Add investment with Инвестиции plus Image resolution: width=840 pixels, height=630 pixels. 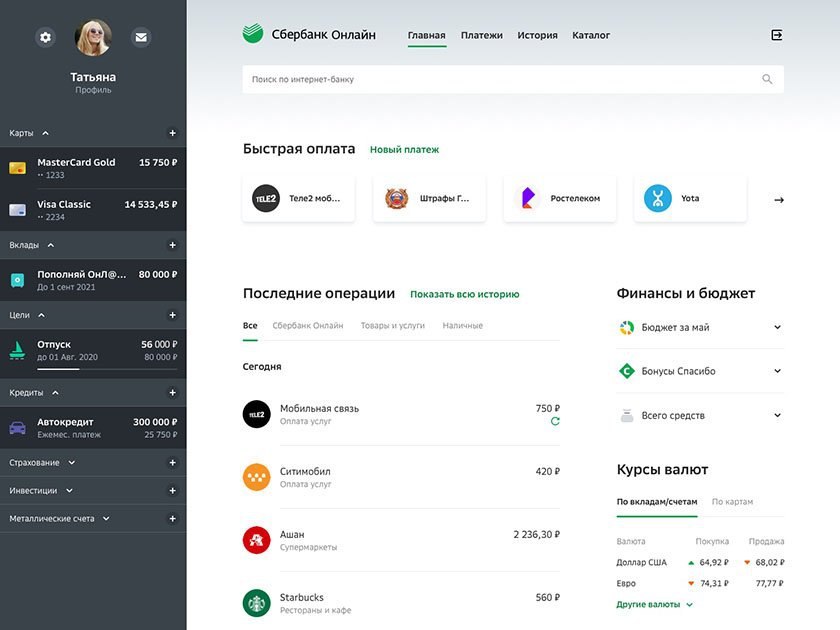[172, 491]
